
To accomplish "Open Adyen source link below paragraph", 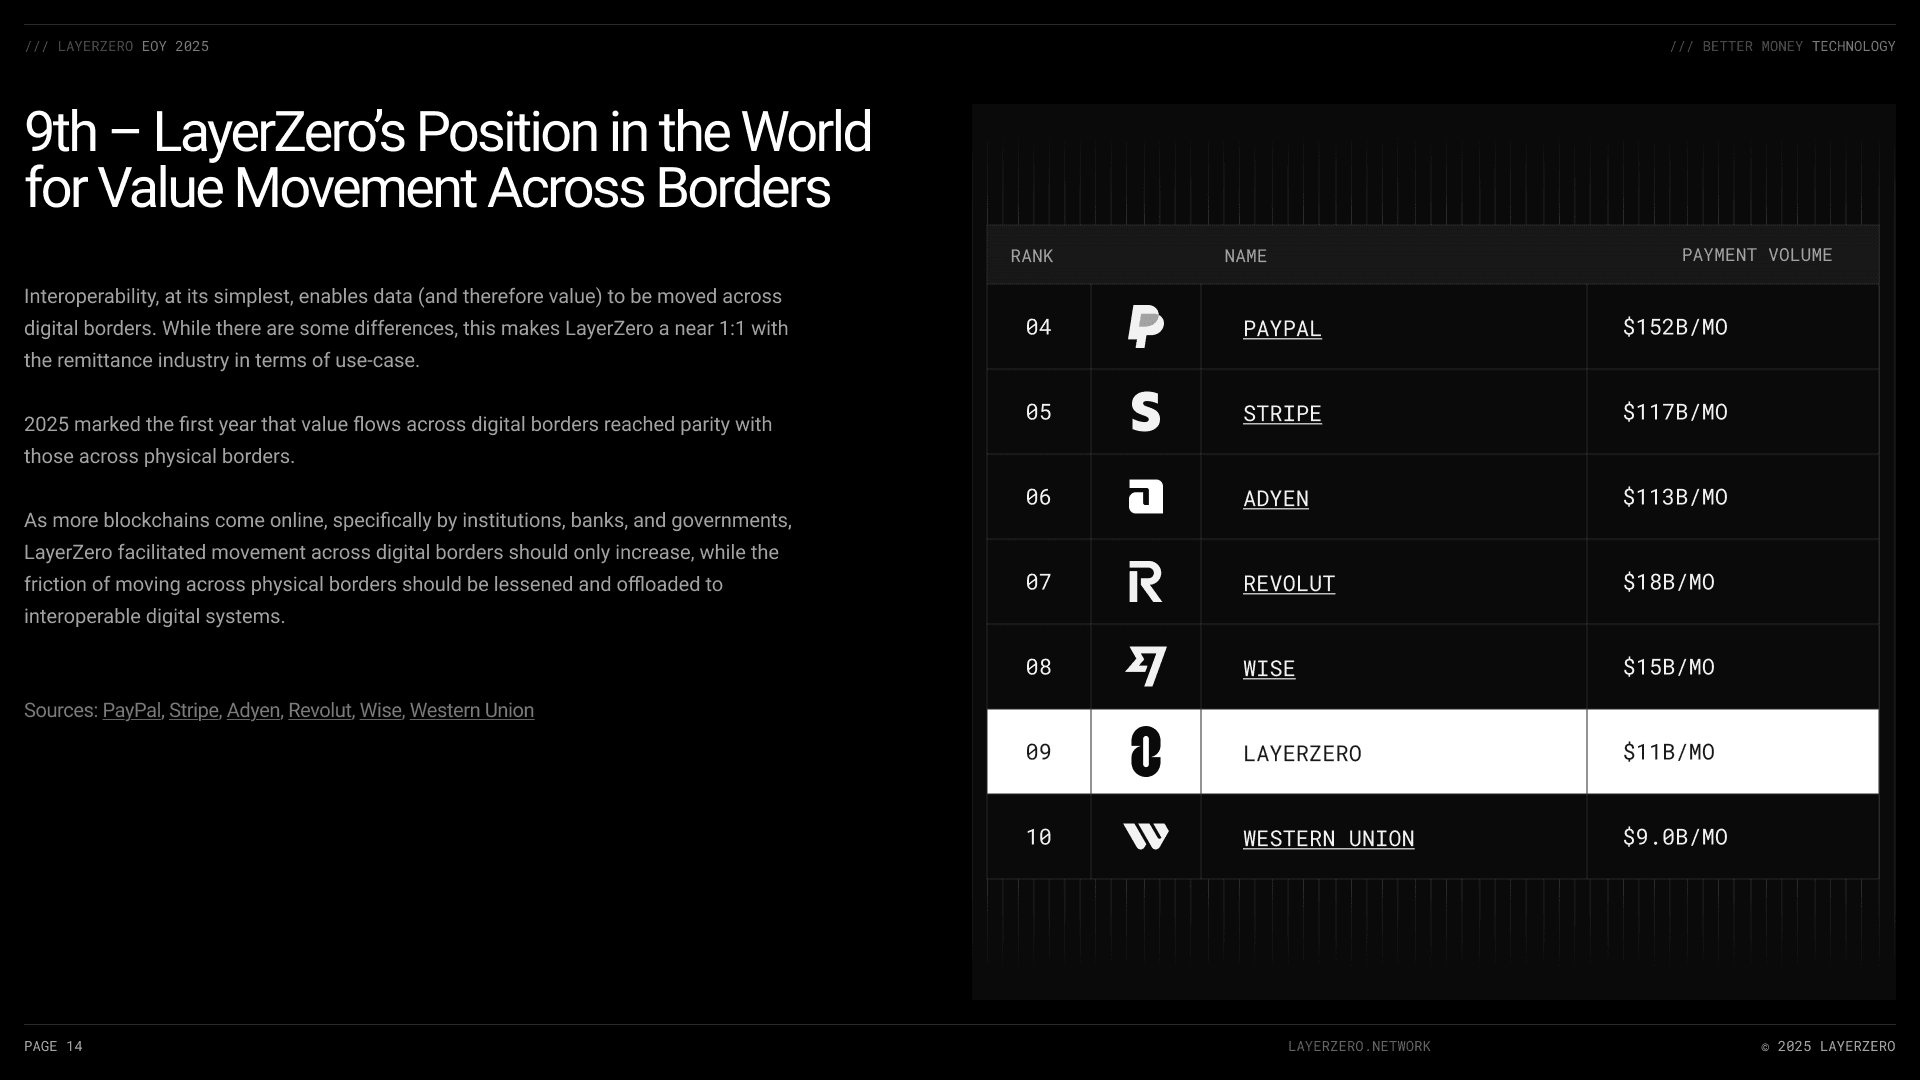I will (x=253, y=711).
